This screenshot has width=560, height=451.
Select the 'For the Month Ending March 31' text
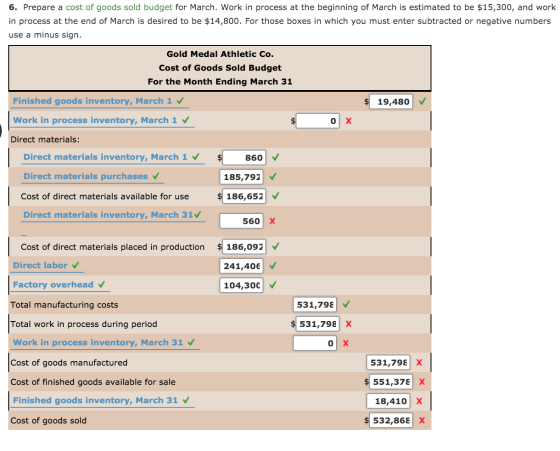[220, 82]
